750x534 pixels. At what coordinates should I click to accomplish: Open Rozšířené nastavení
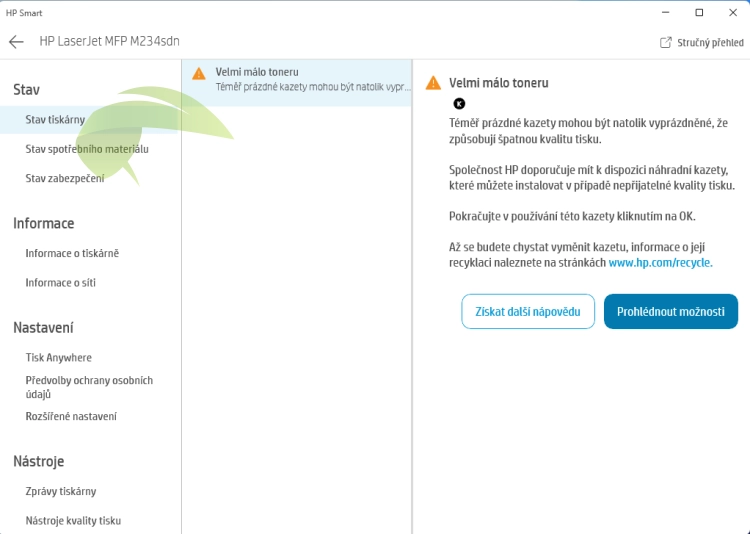(x=71, y=416)
